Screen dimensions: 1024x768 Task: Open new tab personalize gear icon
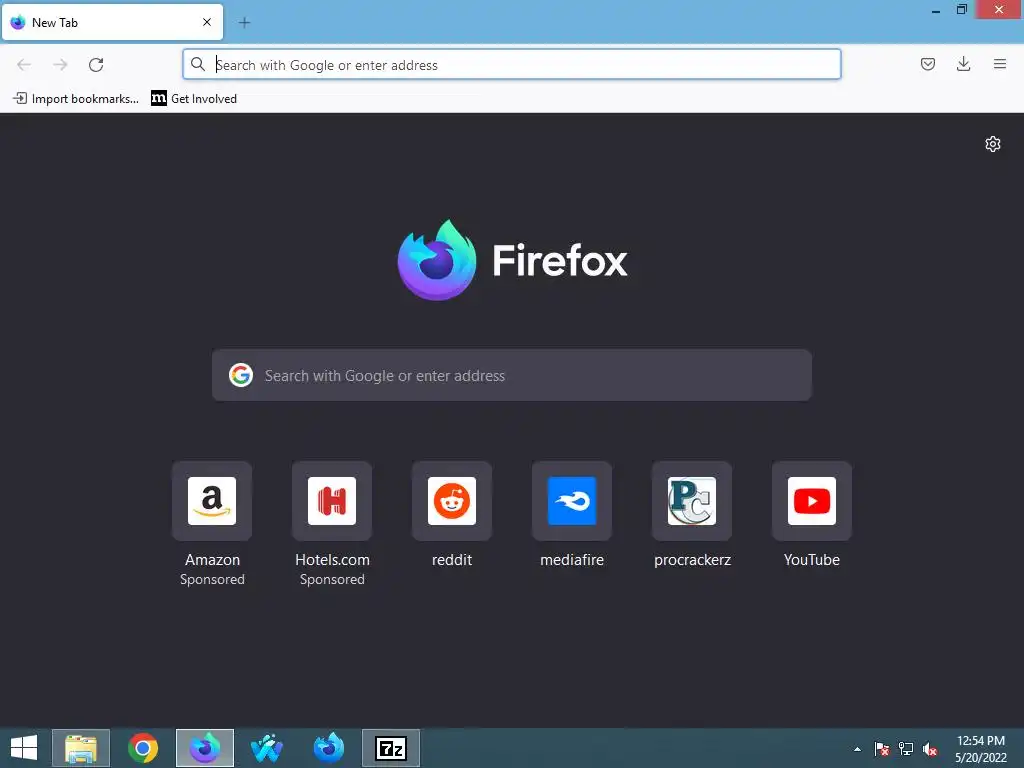(993, 144)
